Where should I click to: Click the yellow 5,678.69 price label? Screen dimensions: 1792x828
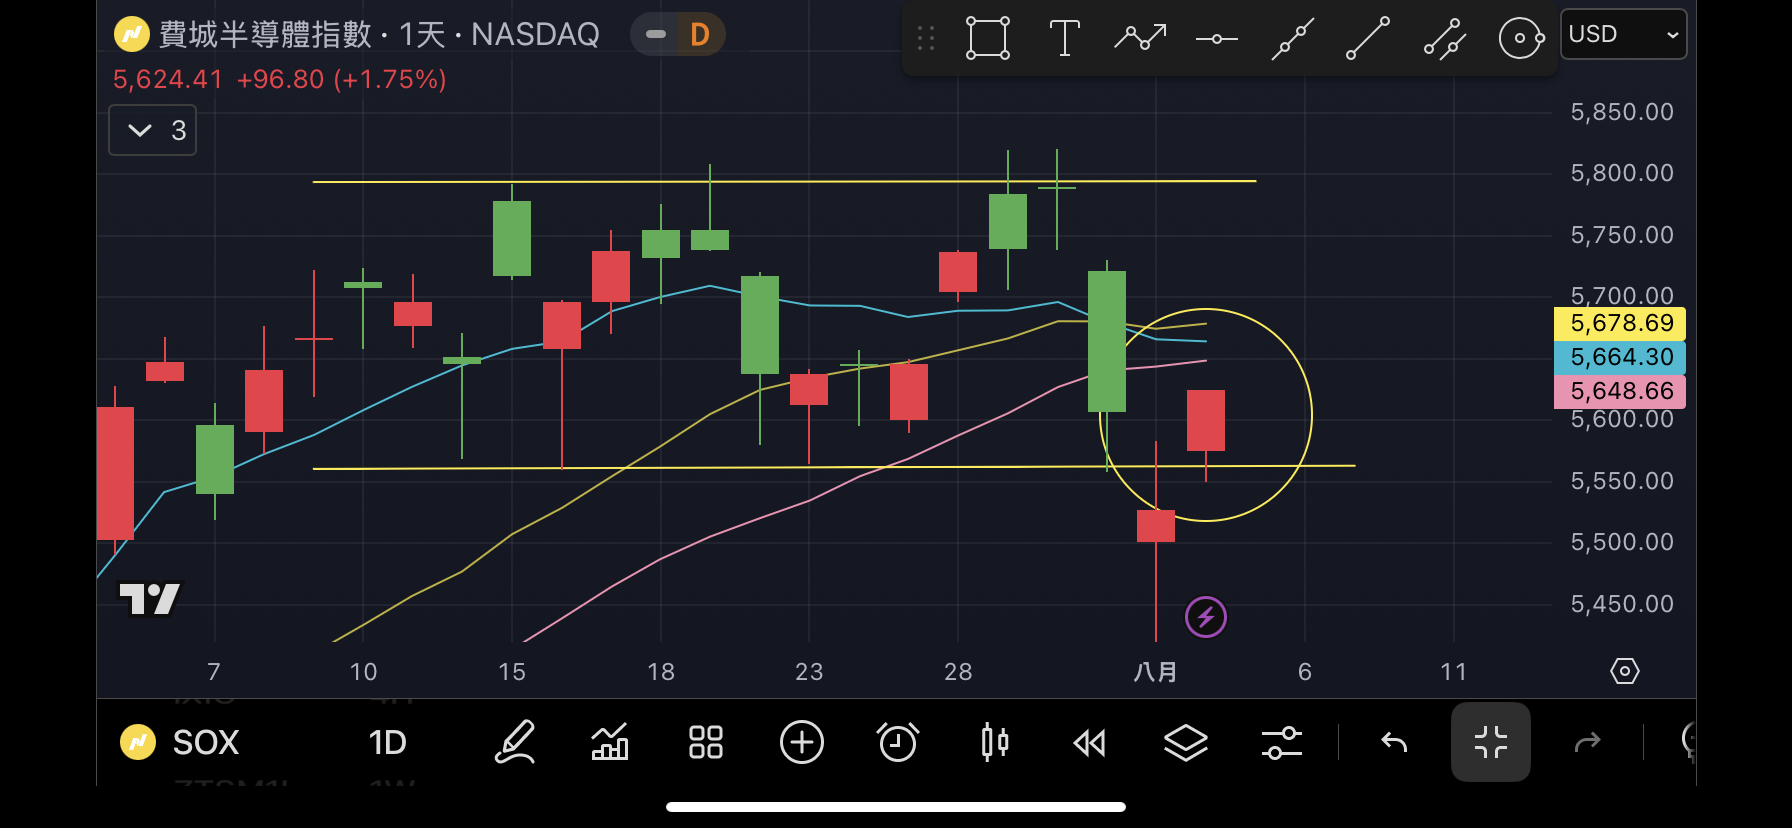pos(1619,323)
